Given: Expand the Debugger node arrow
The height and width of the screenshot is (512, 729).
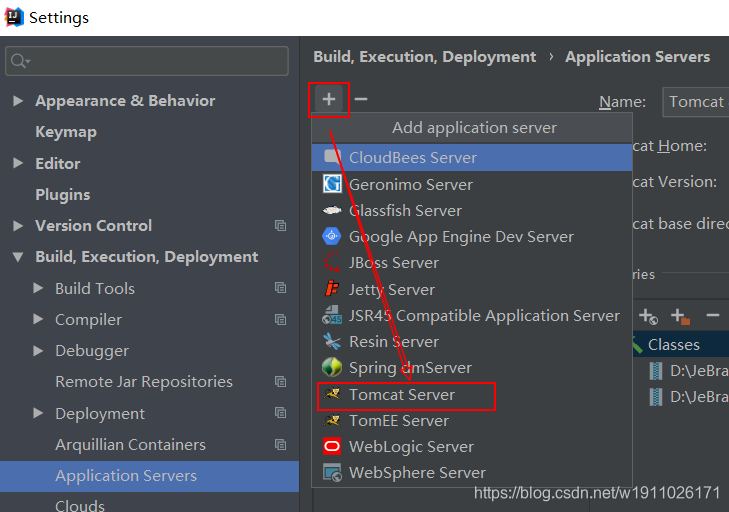Looking at the screenshot, I should tap(38, 350).
